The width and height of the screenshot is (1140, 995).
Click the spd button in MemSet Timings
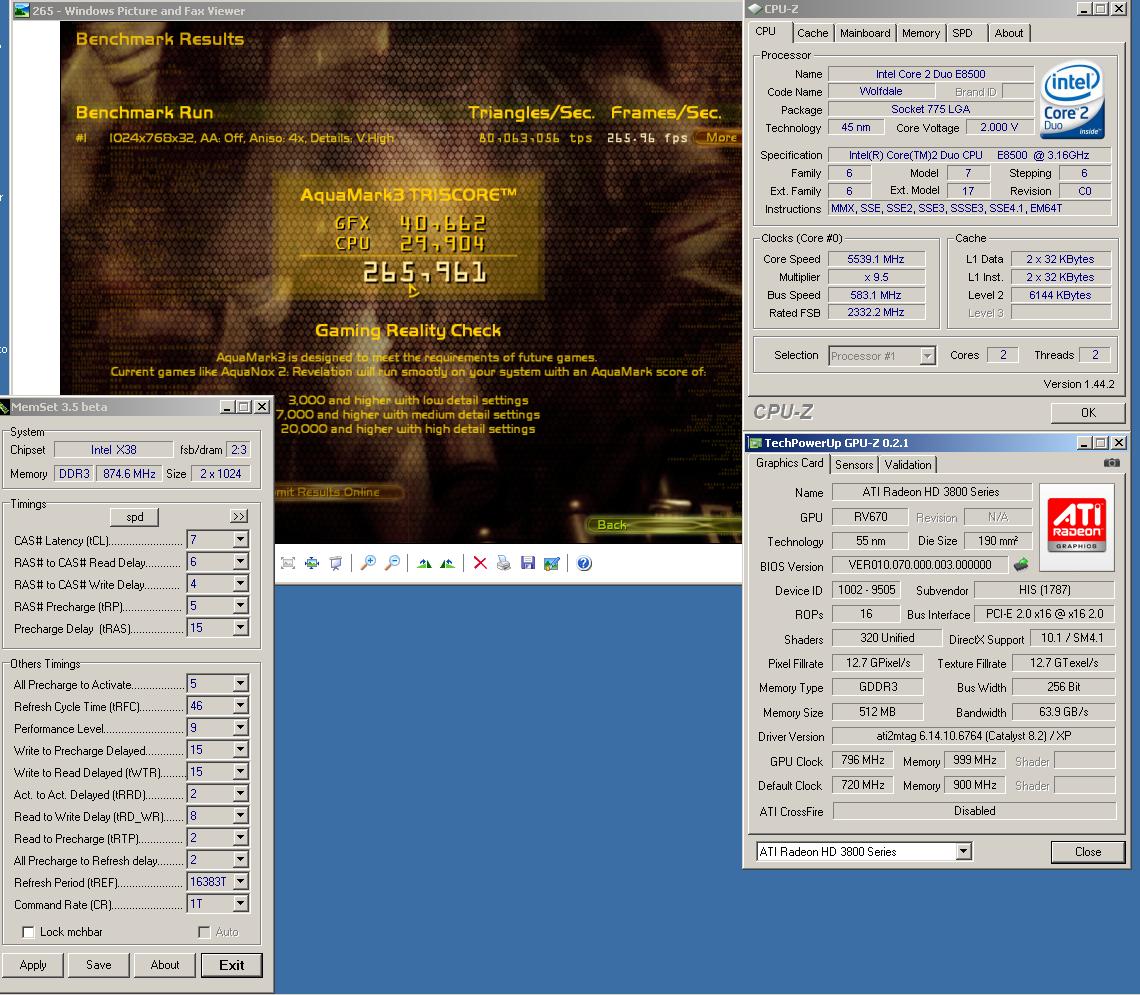point(135,517)
